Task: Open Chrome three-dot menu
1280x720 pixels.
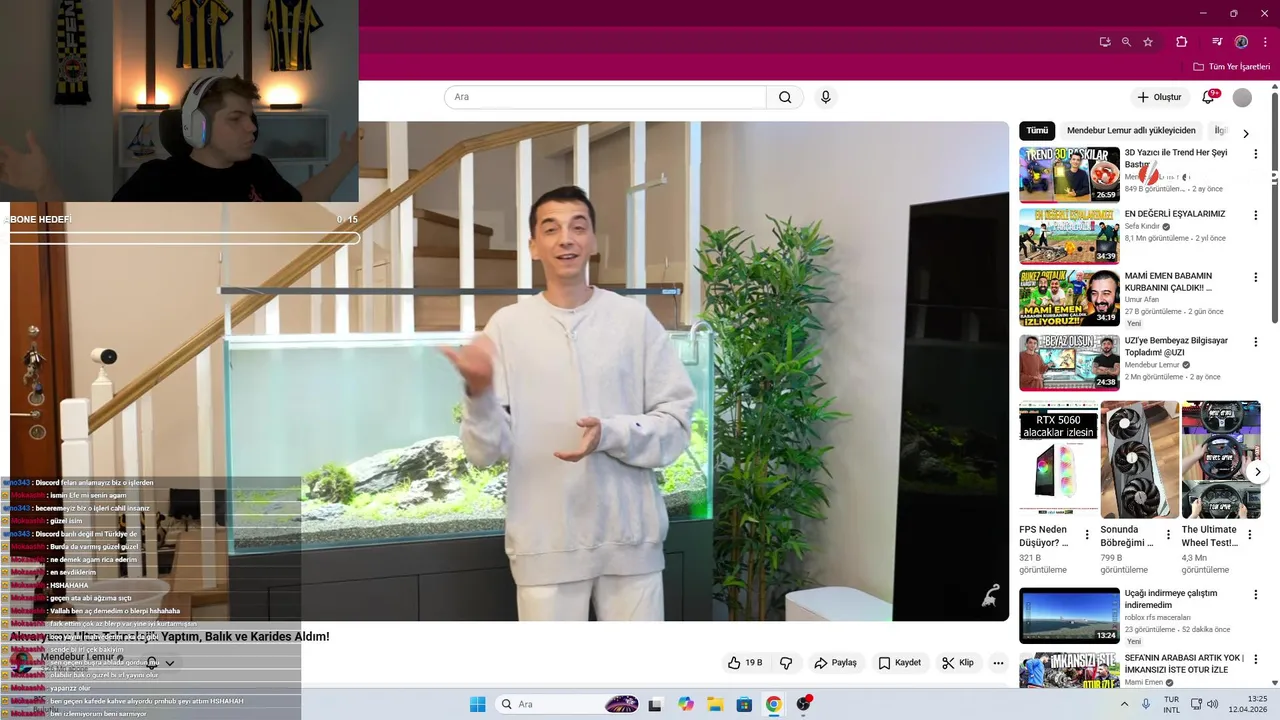Action: click(1265, 42)
